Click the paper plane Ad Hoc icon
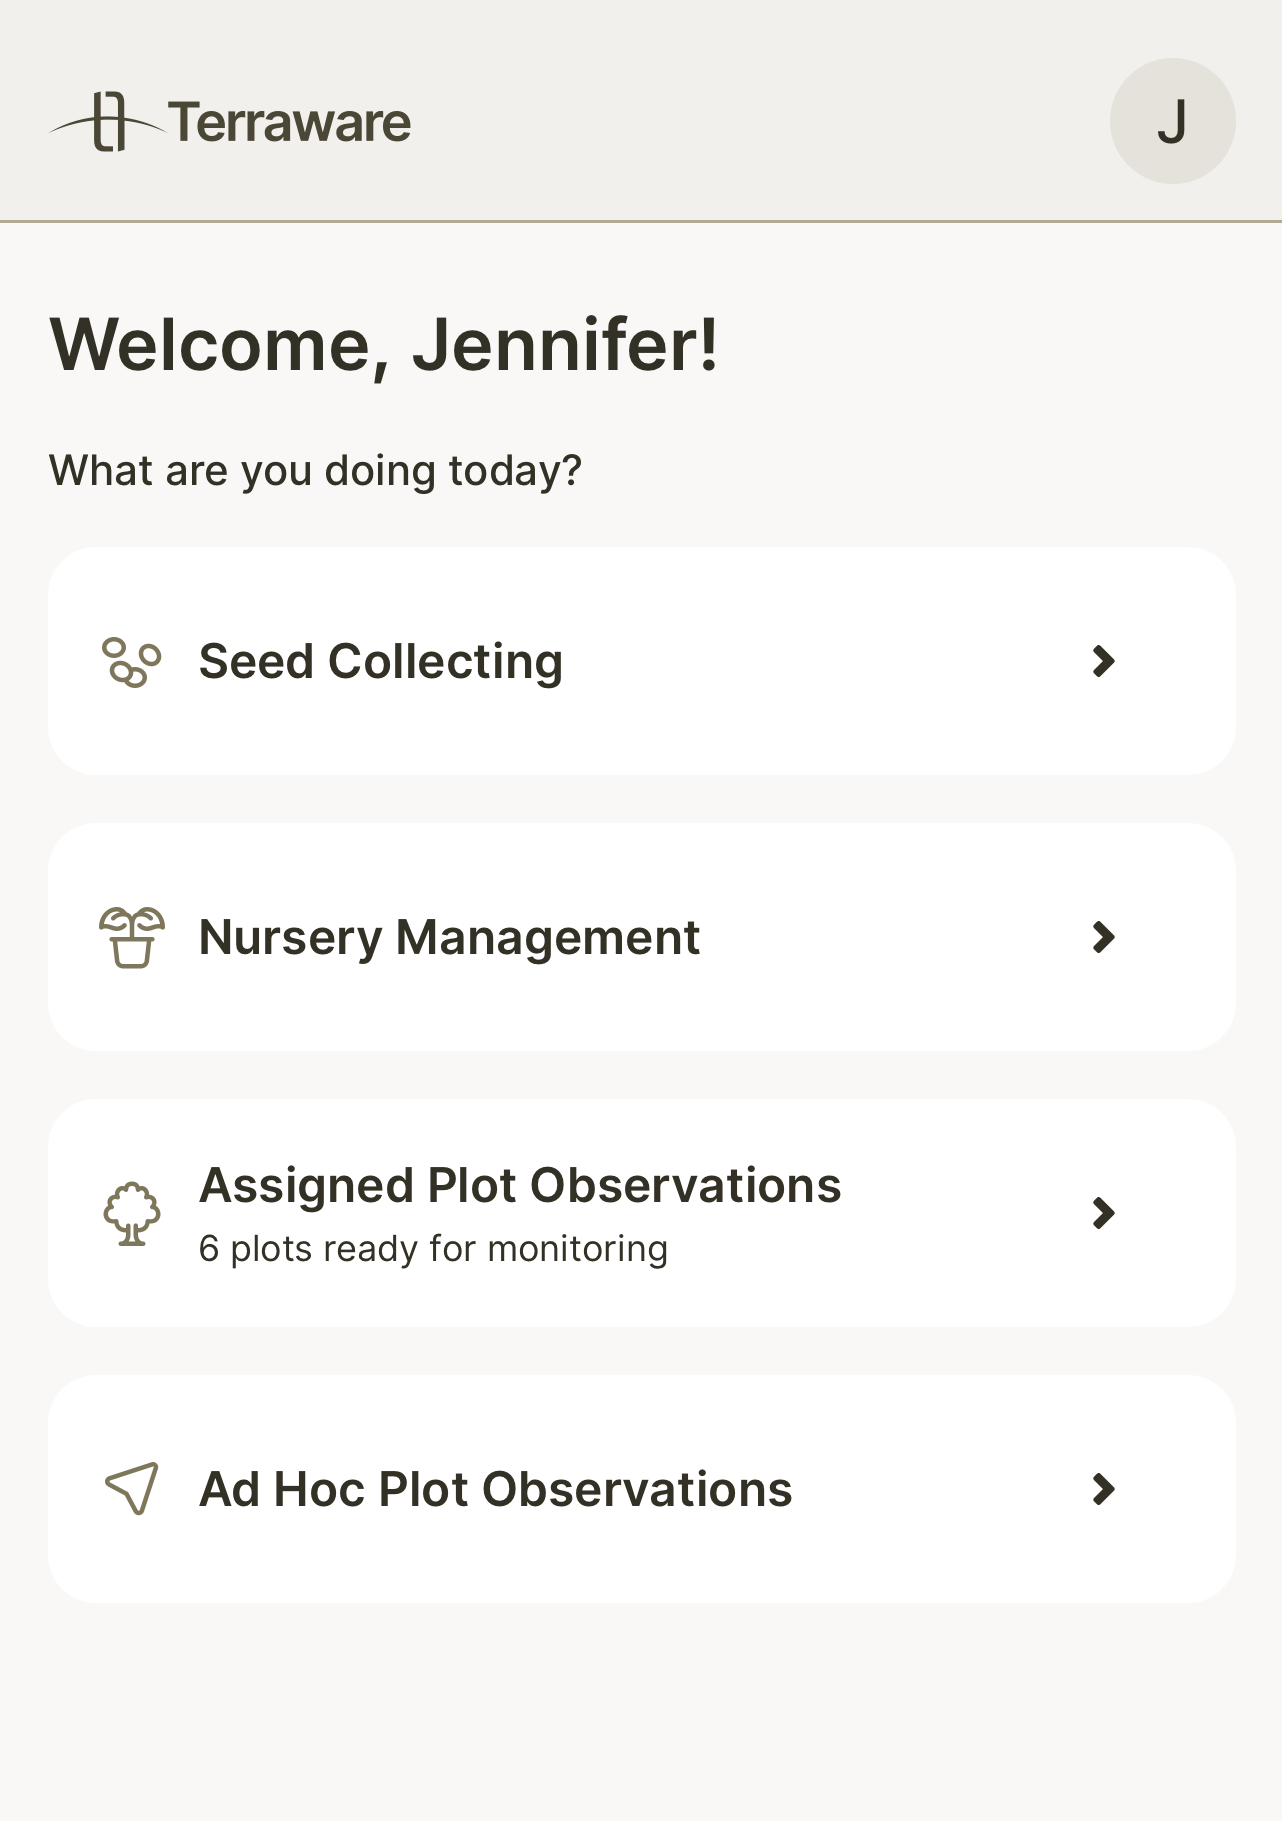Viewport: 1282px width, 1821px height. 132,1489
